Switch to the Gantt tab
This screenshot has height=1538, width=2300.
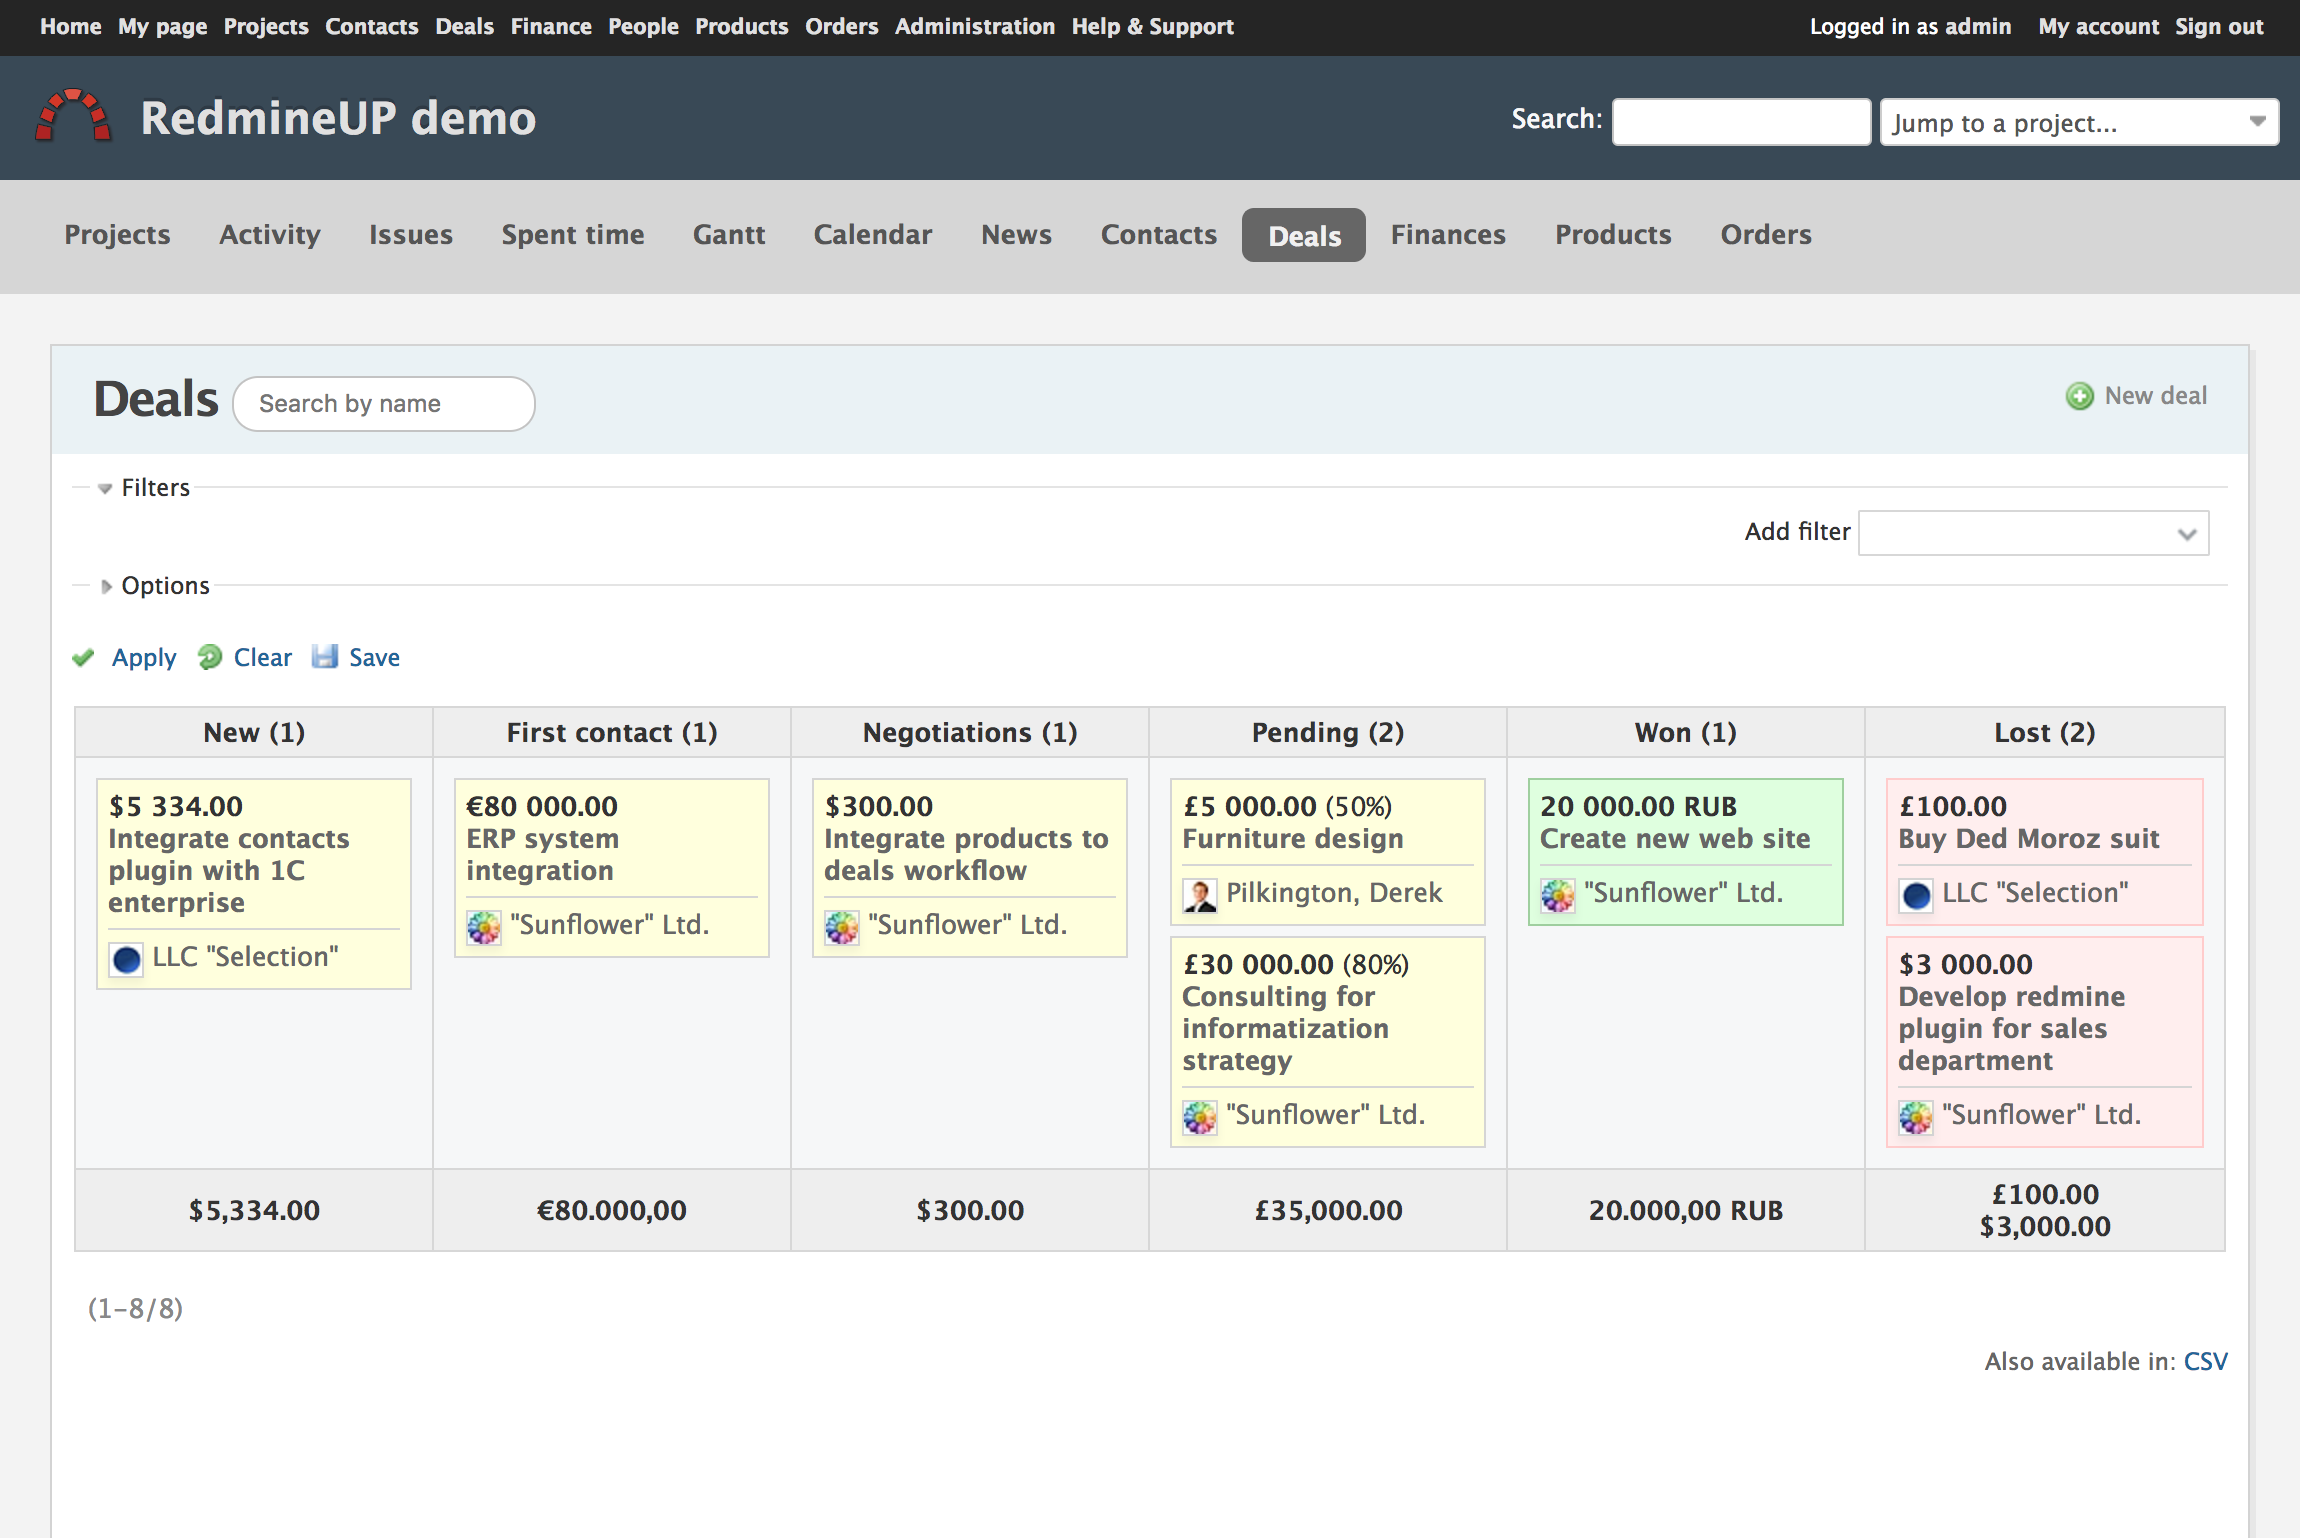[729, 235]
